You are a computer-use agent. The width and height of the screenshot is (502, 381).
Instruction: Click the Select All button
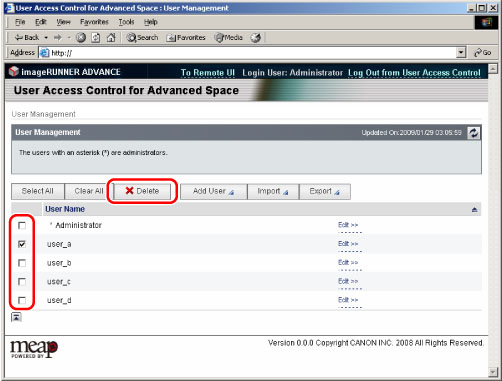(x=38, y=191)
